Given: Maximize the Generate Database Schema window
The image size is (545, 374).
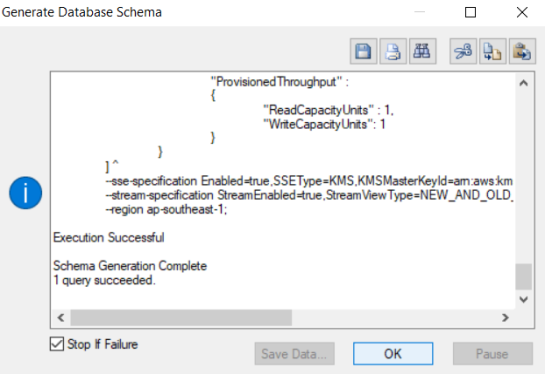Looking at the screenshot, I should click(x=470, y=13).
